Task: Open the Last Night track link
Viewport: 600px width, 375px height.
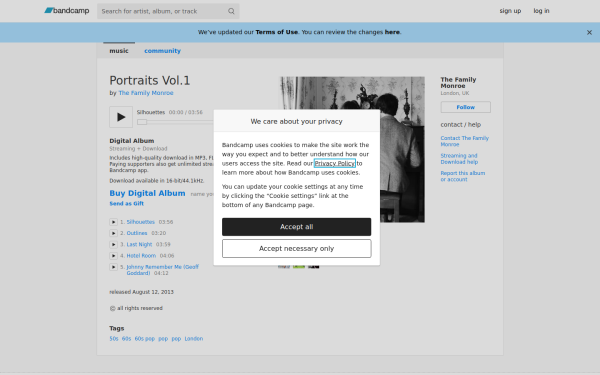Action: click(139, 245)
